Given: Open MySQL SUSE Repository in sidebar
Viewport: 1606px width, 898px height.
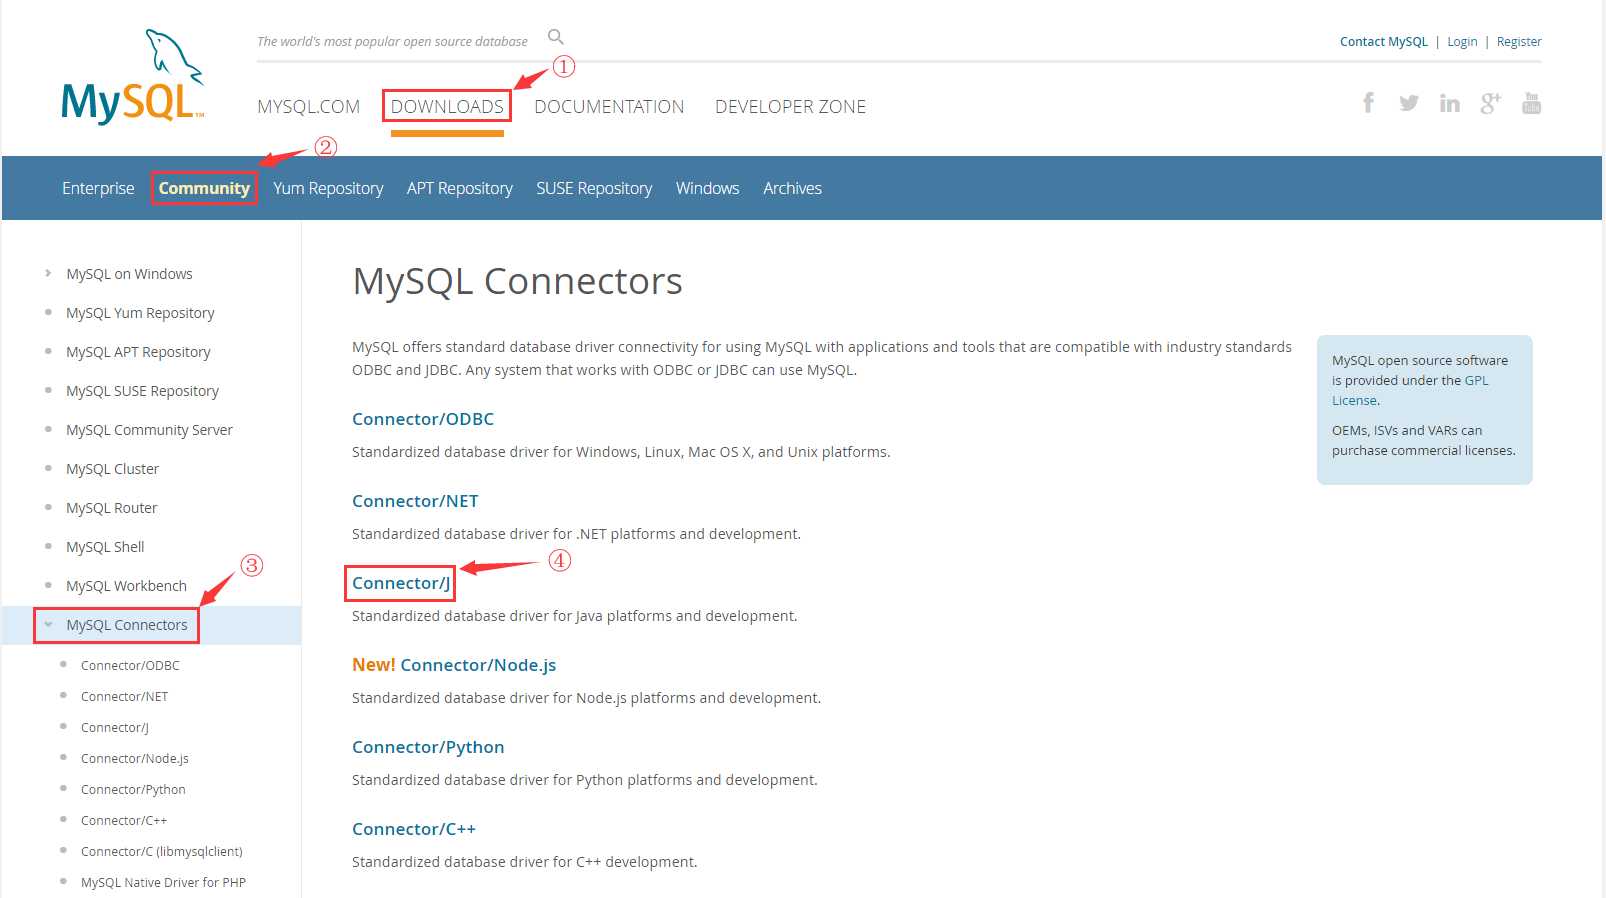Looking at the screenshot, I should click(142, 391).
